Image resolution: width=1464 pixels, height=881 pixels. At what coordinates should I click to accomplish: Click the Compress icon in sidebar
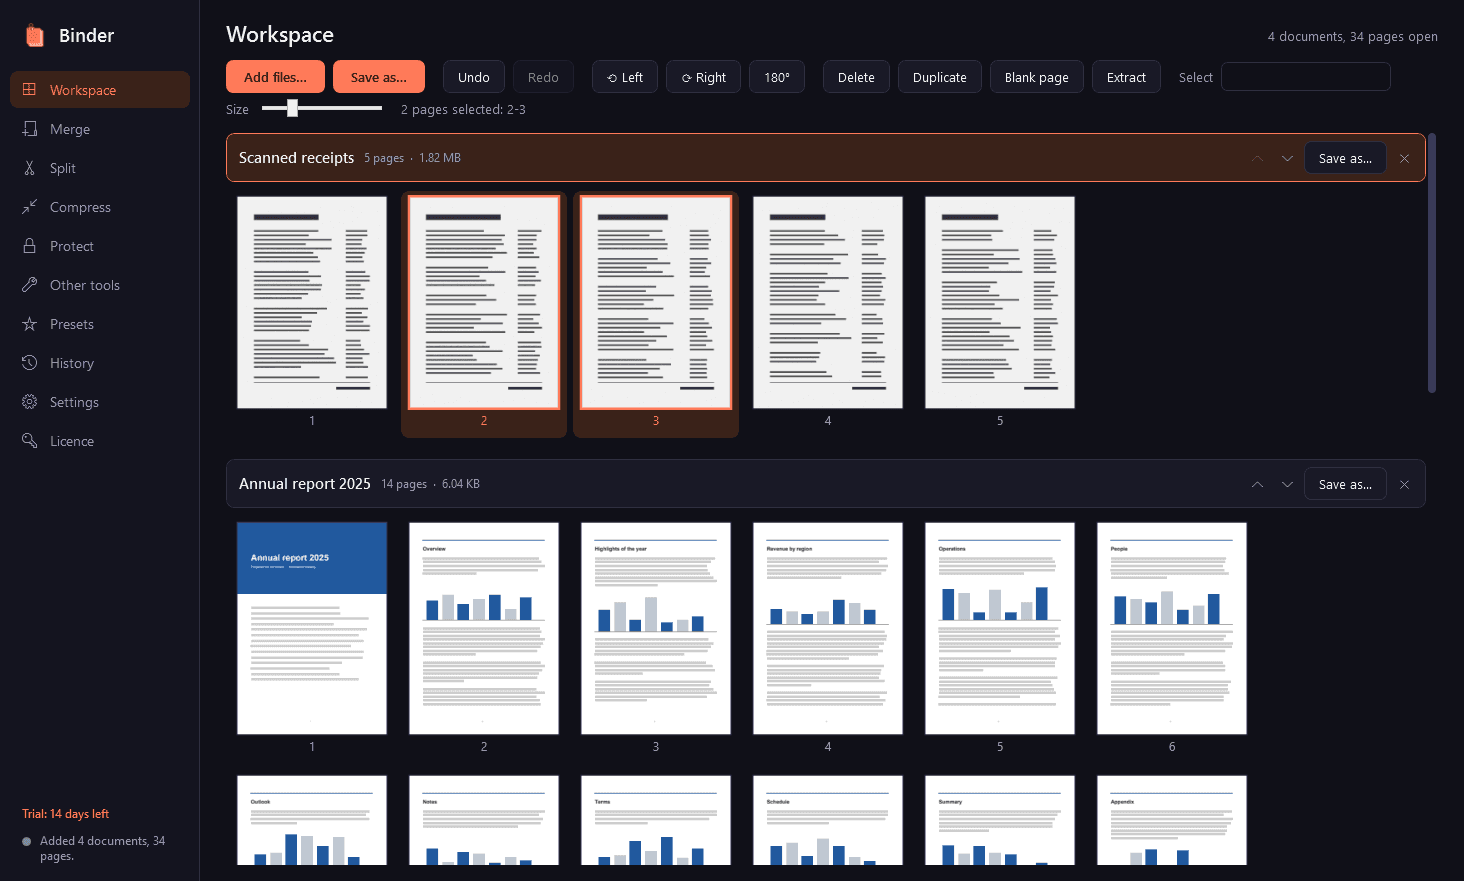pyautogui.click(x=30, y=207)
